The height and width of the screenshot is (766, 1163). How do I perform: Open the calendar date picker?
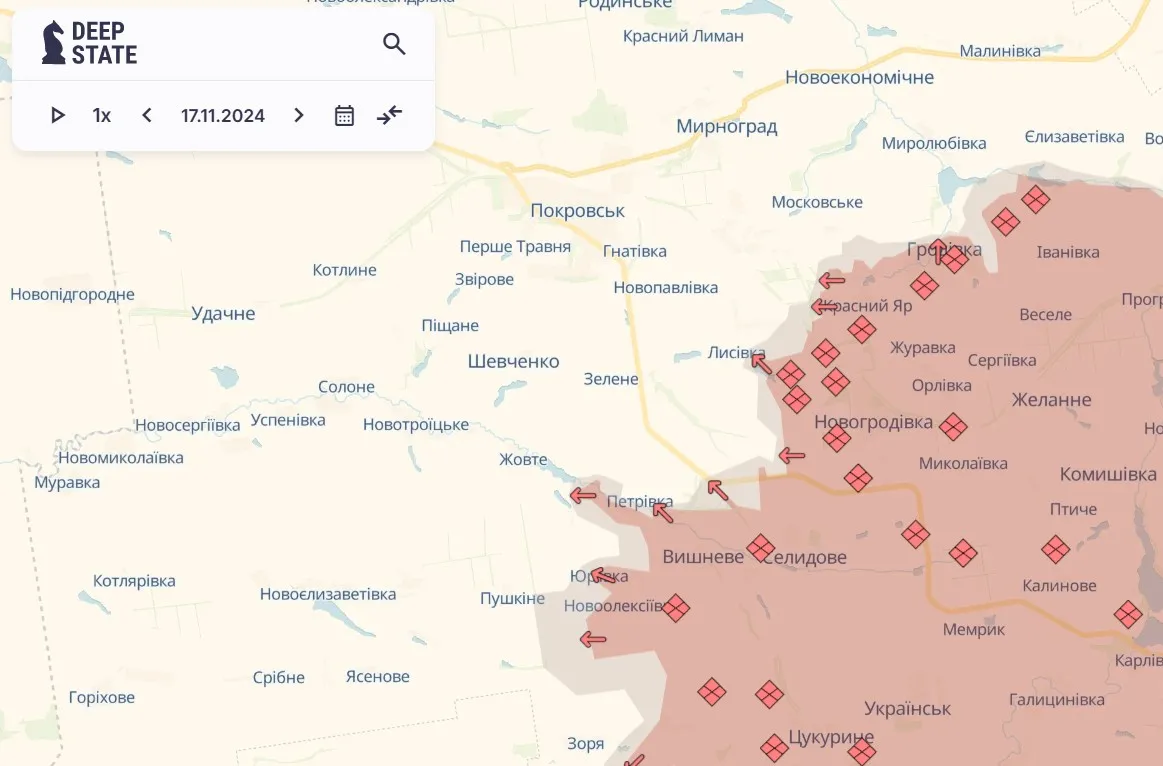pos(344,115)
